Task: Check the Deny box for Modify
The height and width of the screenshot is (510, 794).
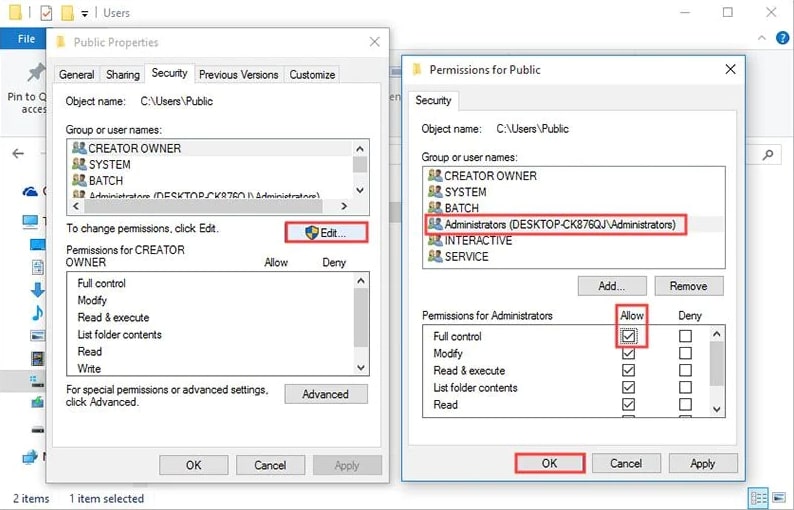Action: (x=685, y=354)
